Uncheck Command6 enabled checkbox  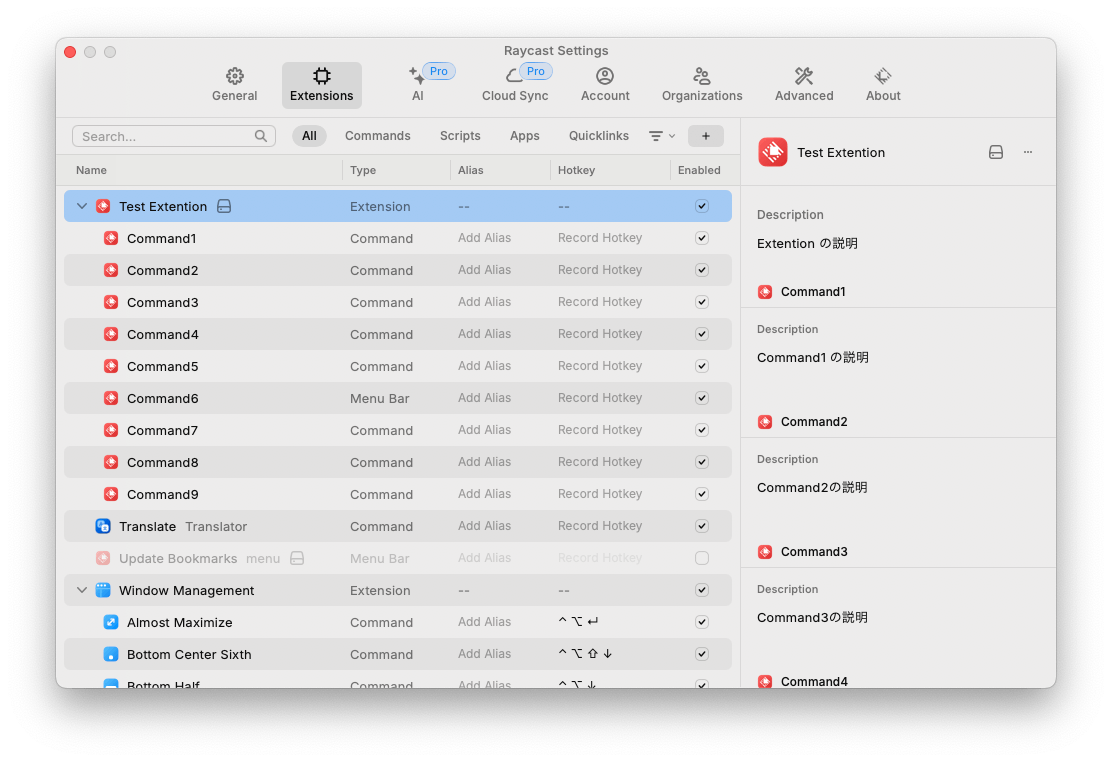(x=701, y=397)
